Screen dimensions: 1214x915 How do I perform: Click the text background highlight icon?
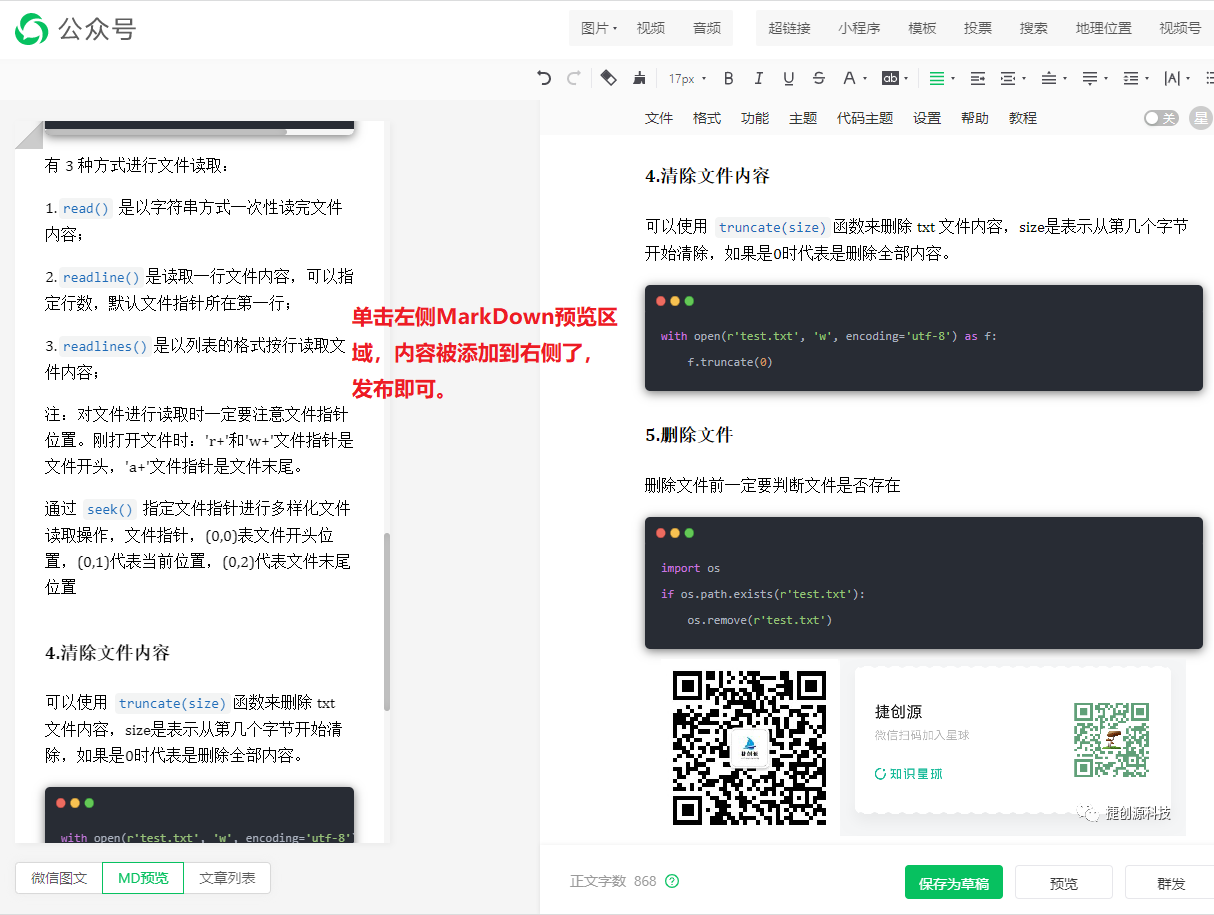pos(889,78)
